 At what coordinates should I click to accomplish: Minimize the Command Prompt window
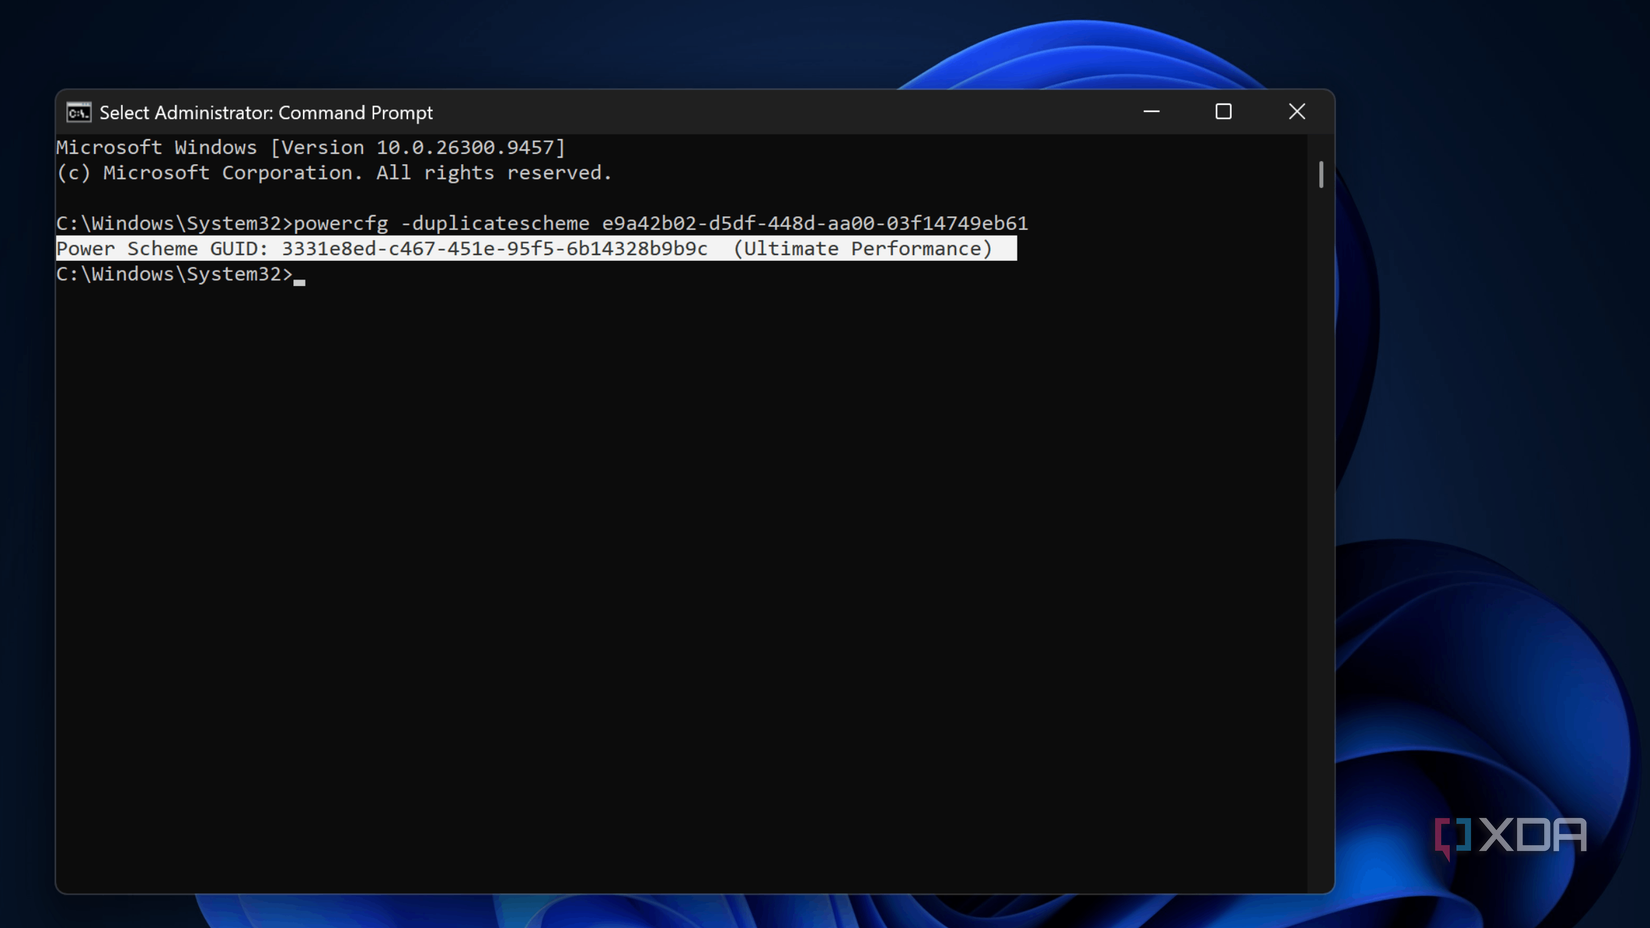[x=1151, y=112]
